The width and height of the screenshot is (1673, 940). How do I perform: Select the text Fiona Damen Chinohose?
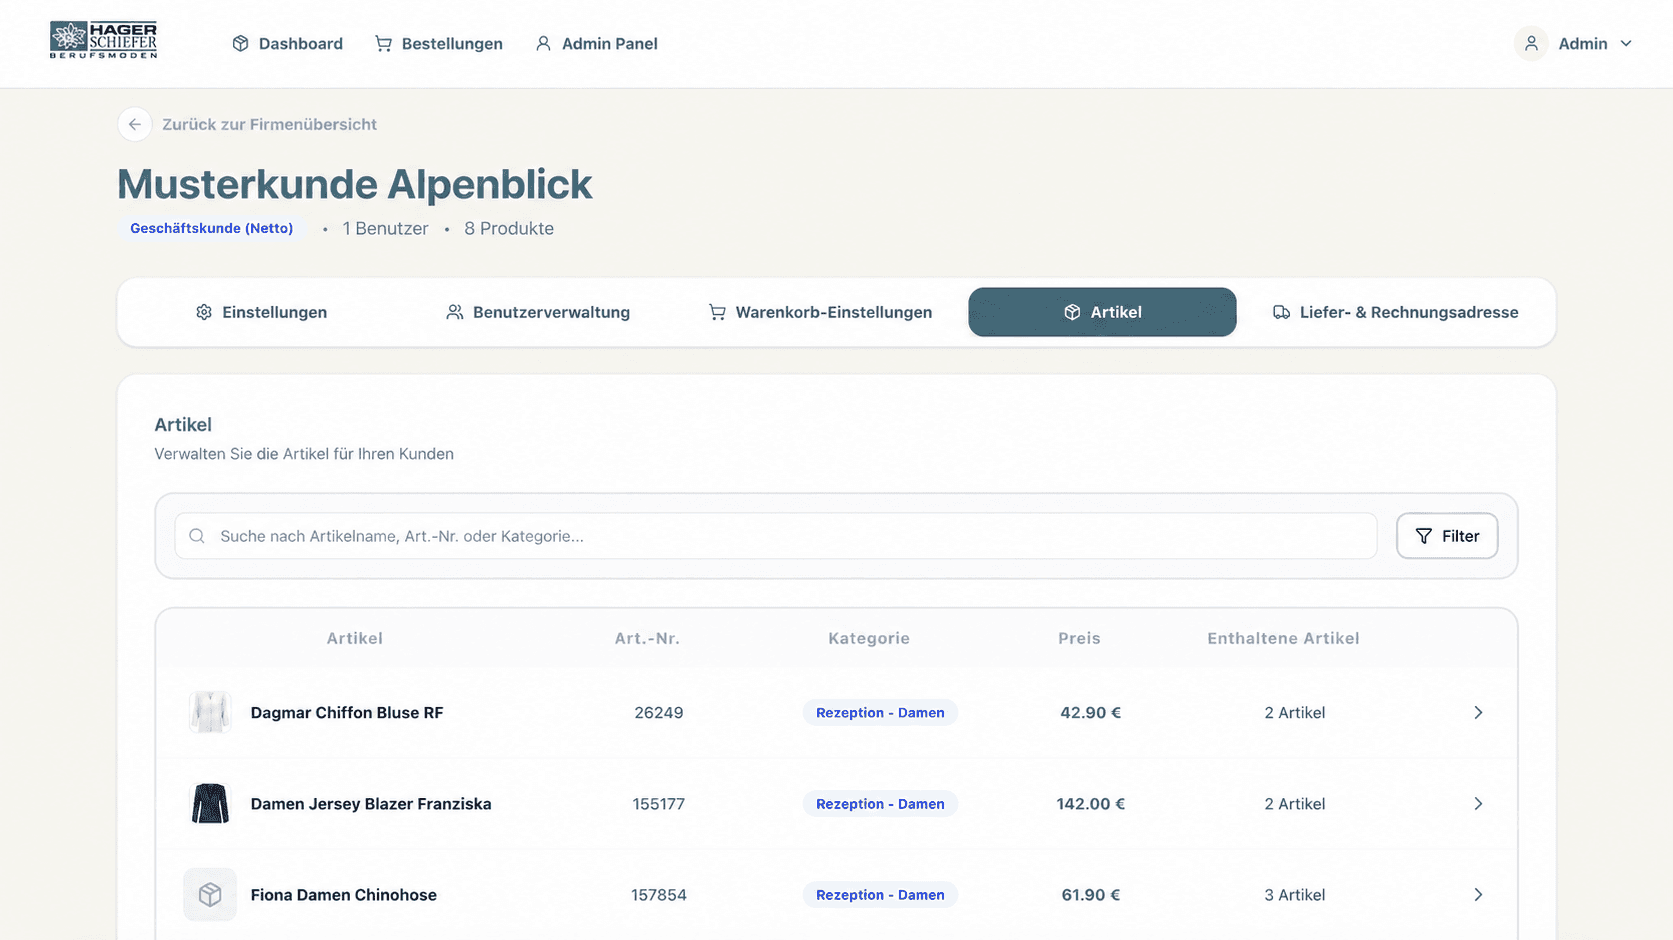pos(344,895)
